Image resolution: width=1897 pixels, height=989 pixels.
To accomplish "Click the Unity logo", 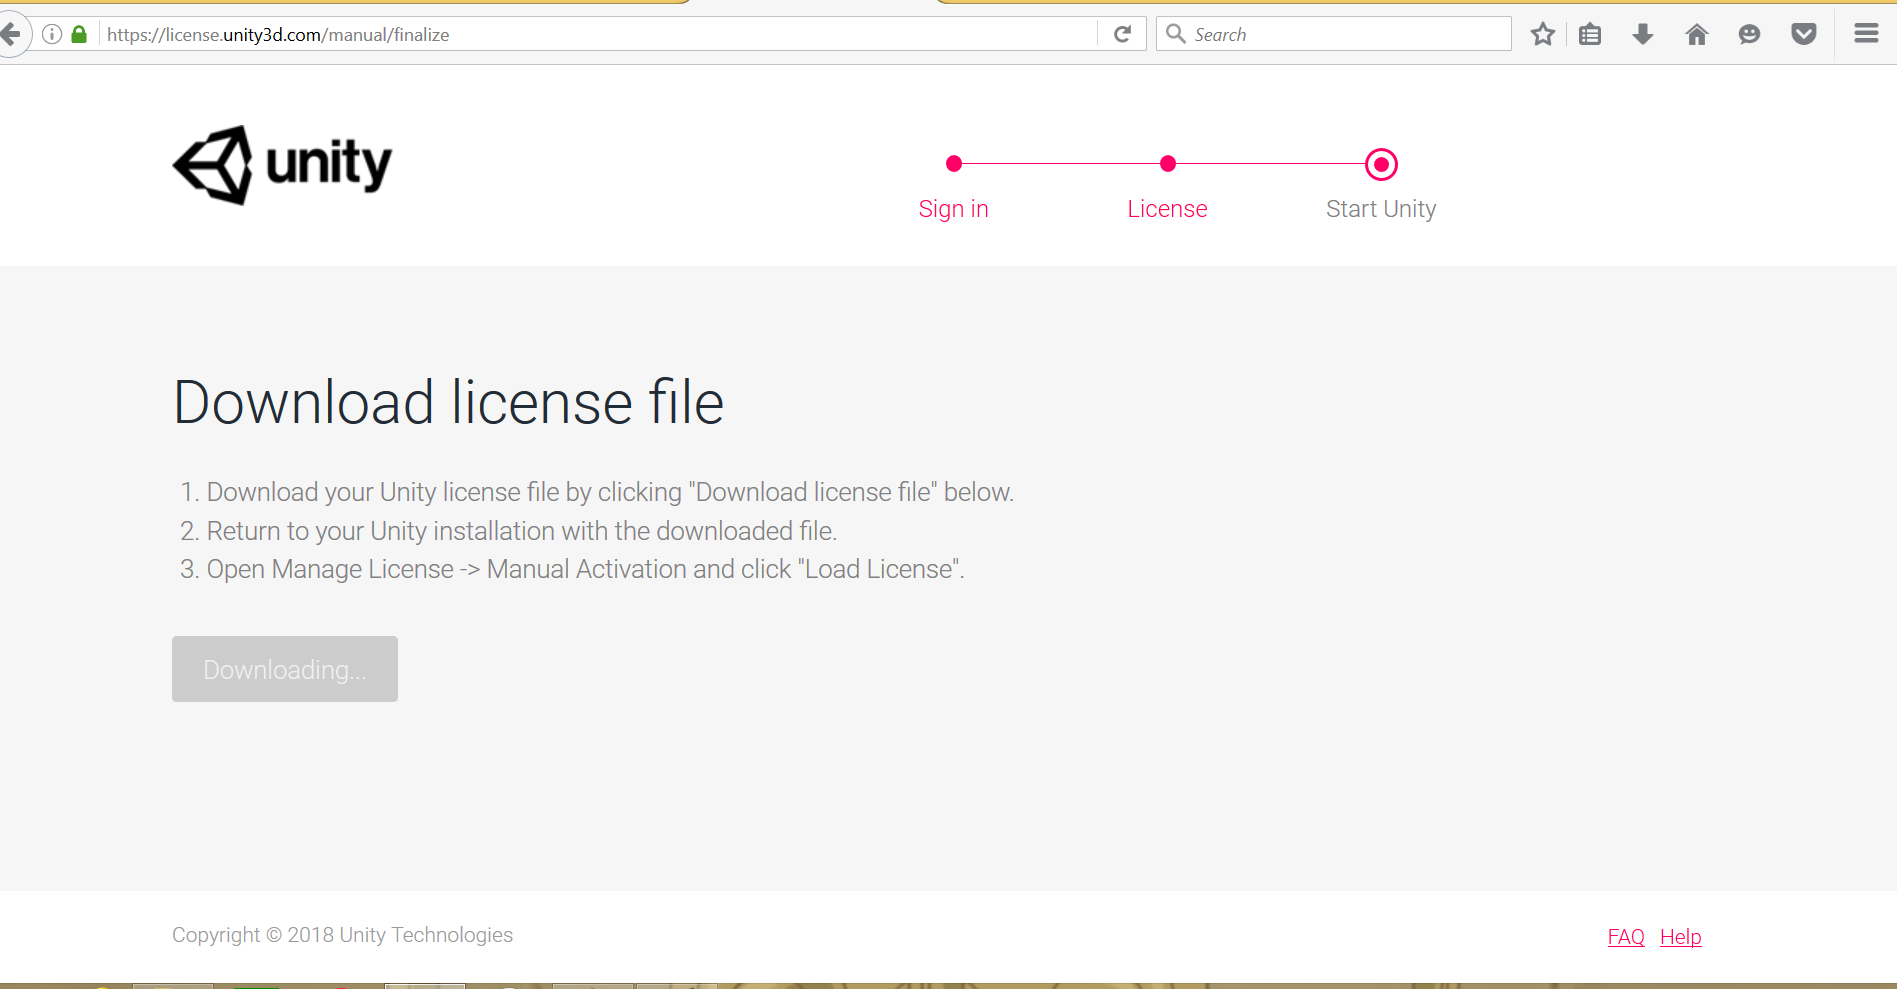I will [282, 165].
